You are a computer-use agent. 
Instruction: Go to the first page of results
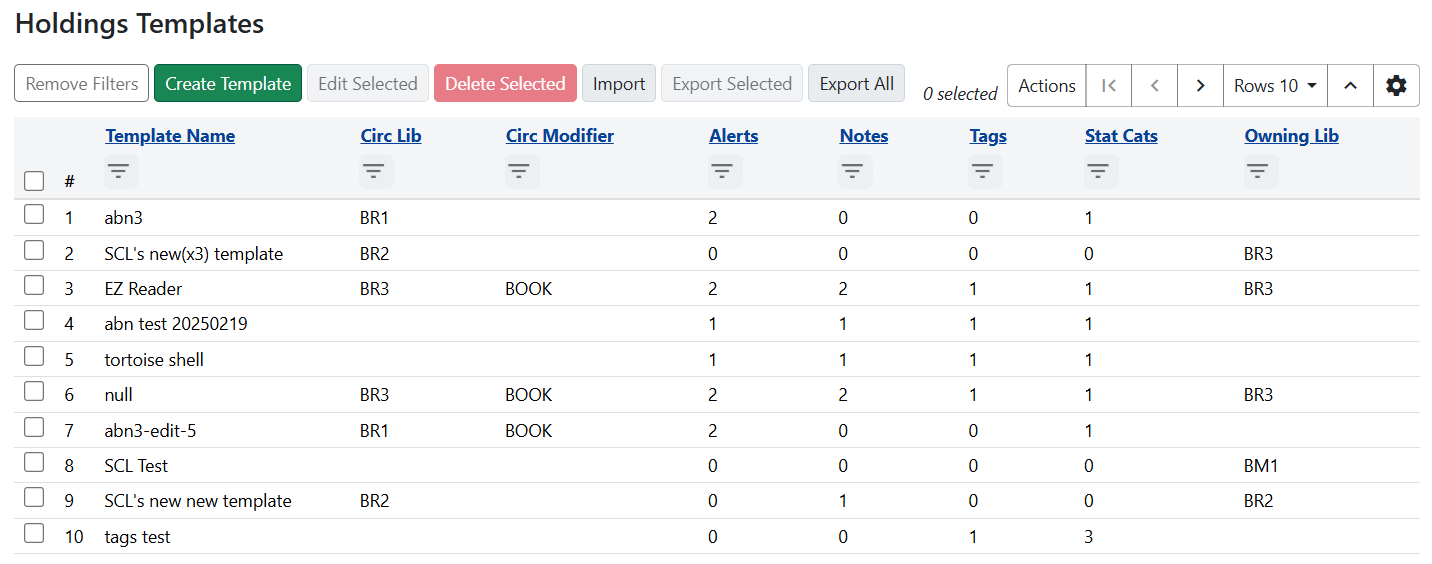(1108, 86)
